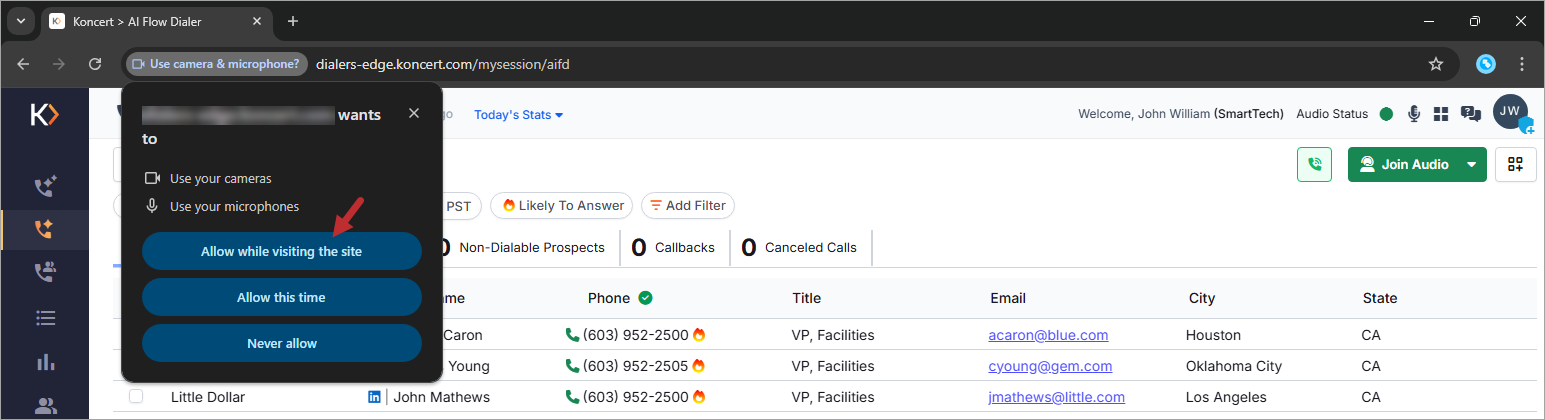Click the verified checkmark beside the Phone header
The image size is (1545, 420).
click(x=646, y=298)
